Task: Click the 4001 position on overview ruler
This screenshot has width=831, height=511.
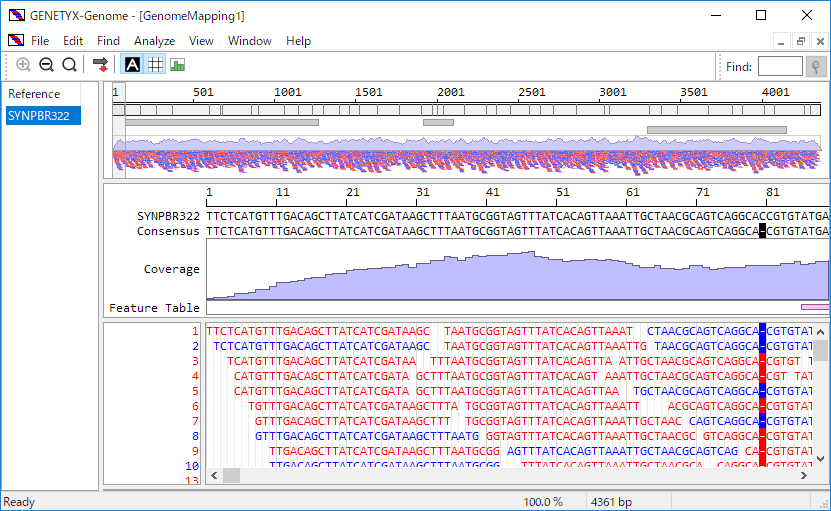Action: (x=775, y=92)
